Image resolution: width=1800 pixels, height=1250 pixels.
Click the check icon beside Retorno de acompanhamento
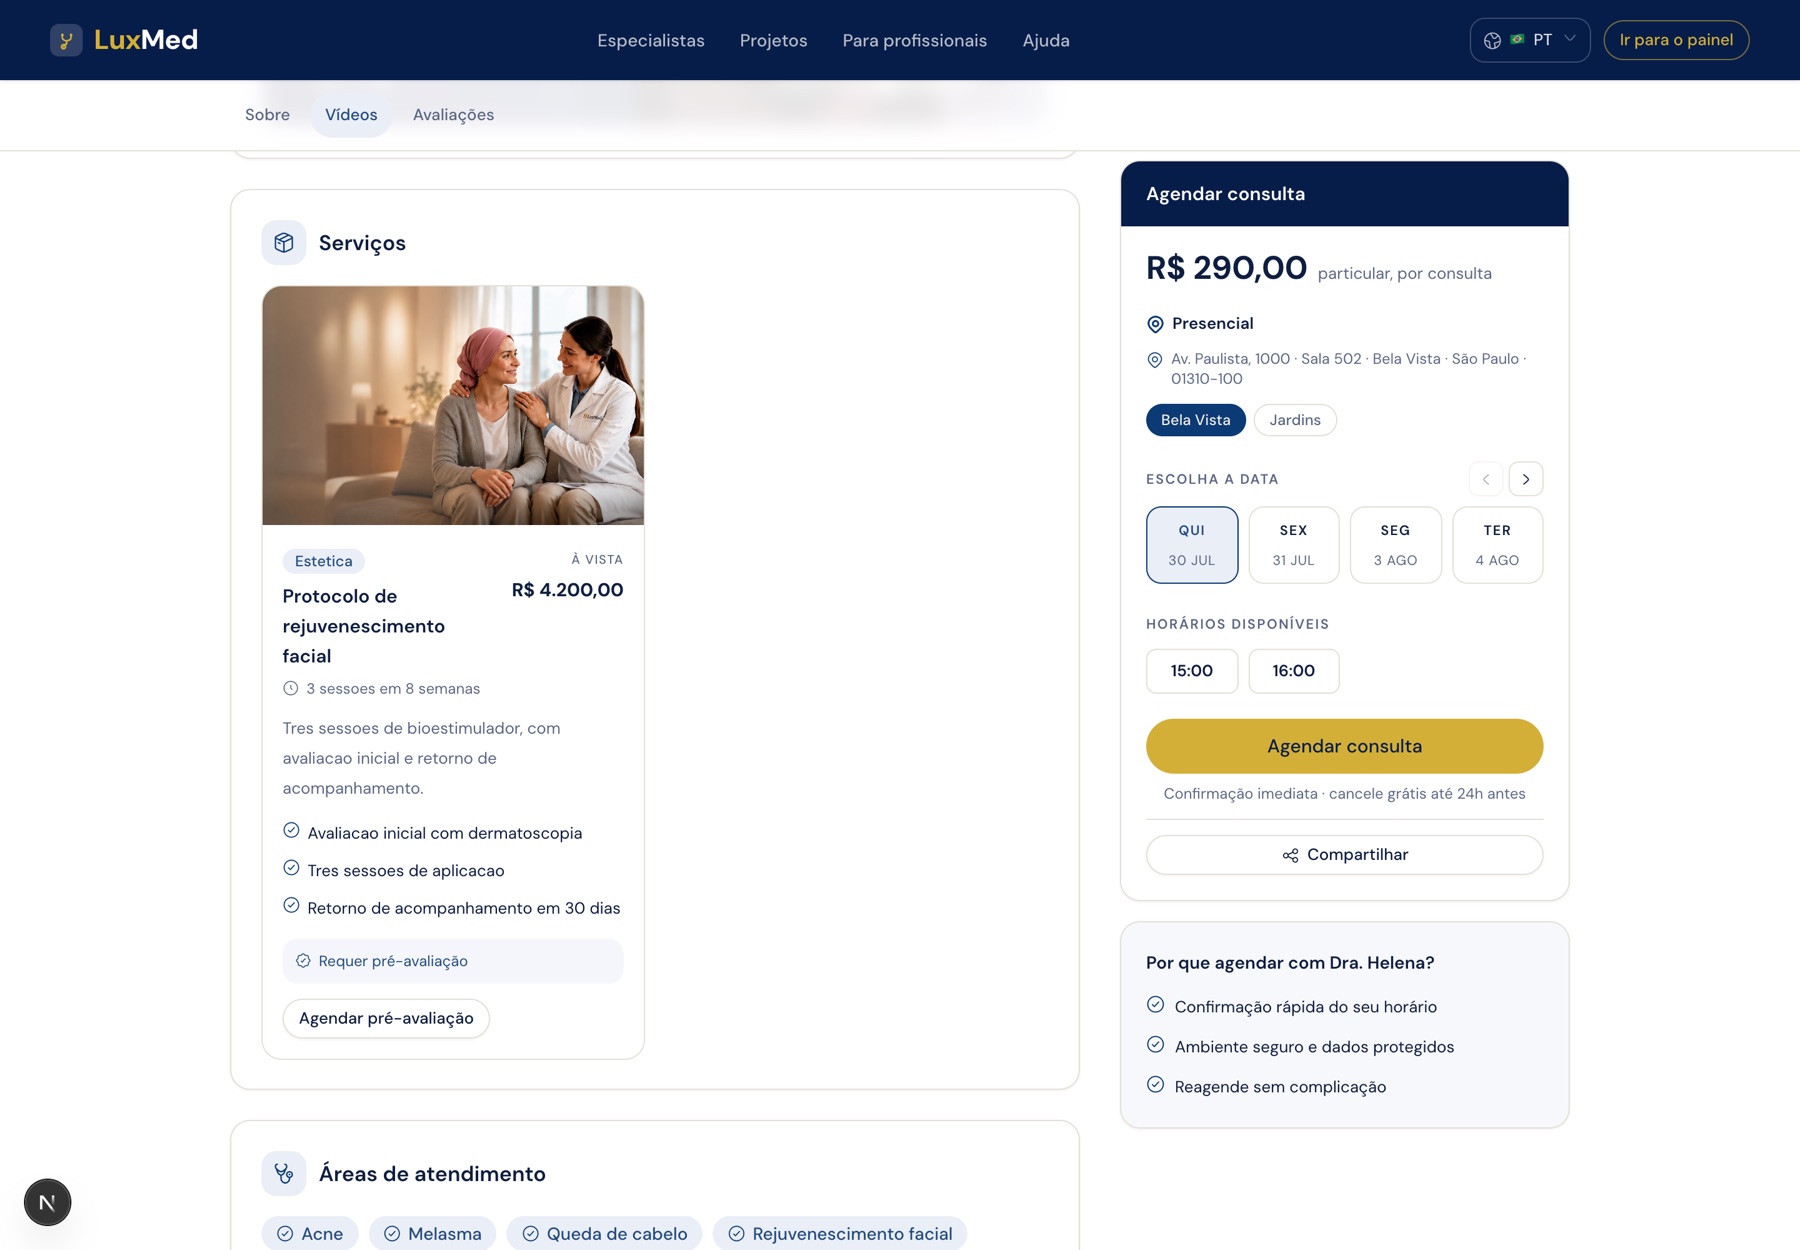(x=291, y=905)
